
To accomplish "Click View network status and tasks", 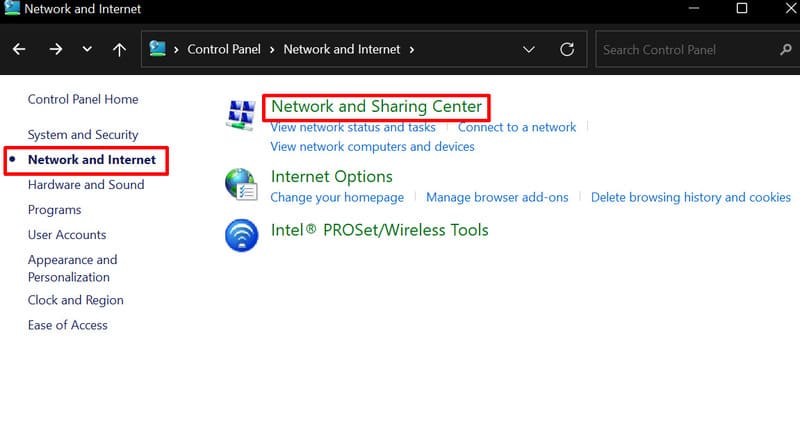I will click(353, 127).
